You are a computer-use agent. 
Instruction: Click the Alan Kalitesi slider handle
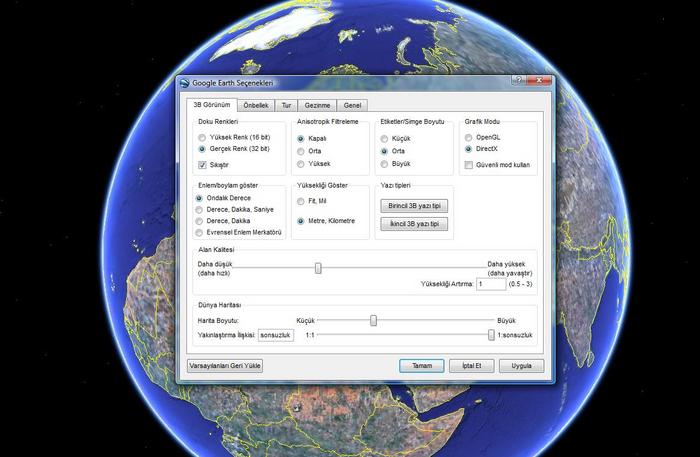click(318, 267)
